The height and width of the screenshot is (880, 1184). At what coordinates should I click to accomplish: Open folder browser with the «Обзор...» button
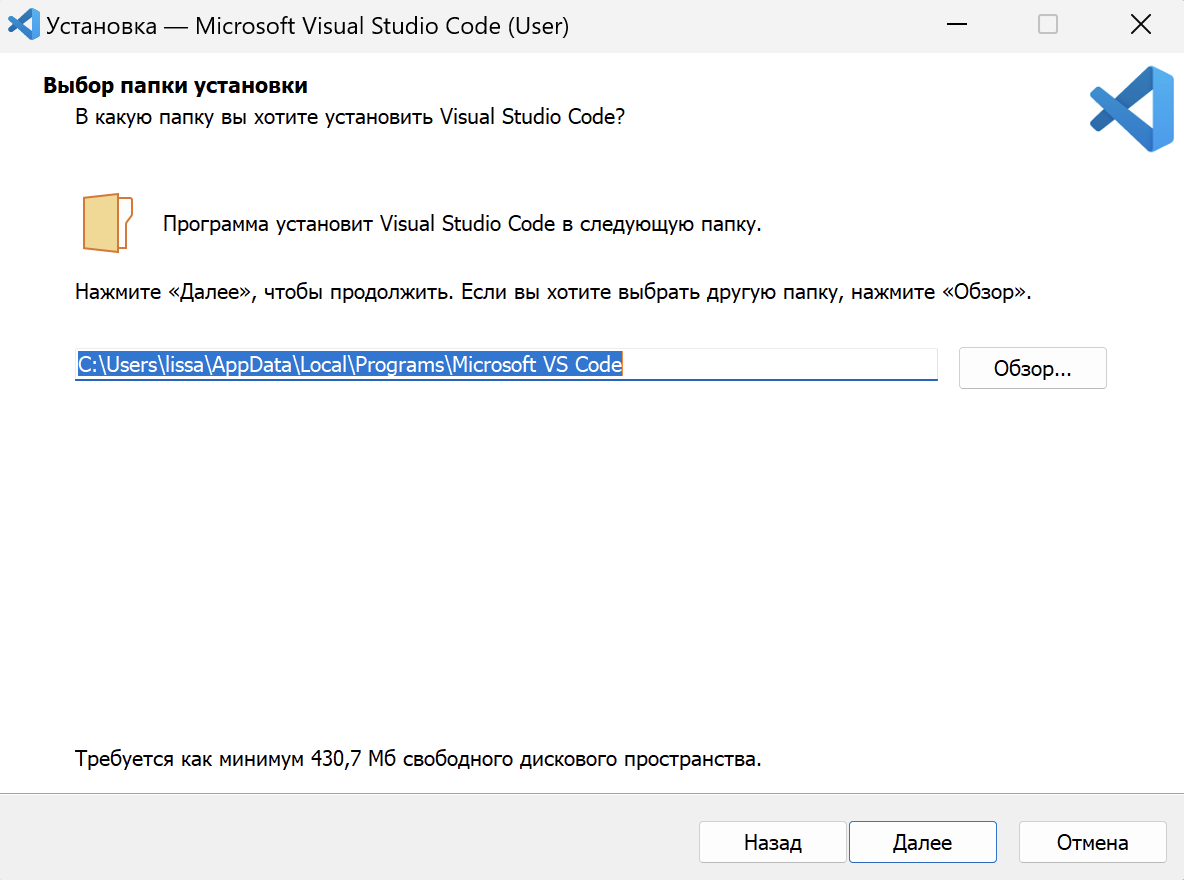click(x=1032, y=368)
